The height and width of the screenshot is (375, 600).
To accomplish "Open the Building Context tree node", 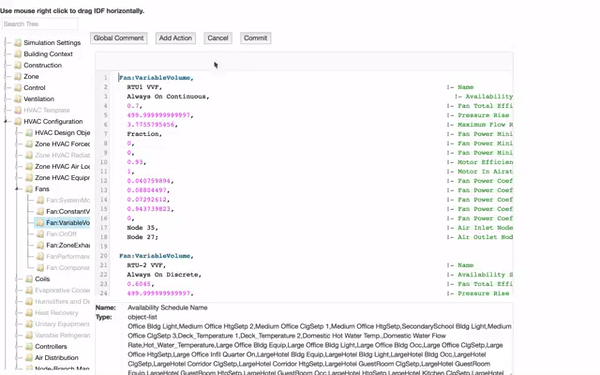I will (48, 54).
